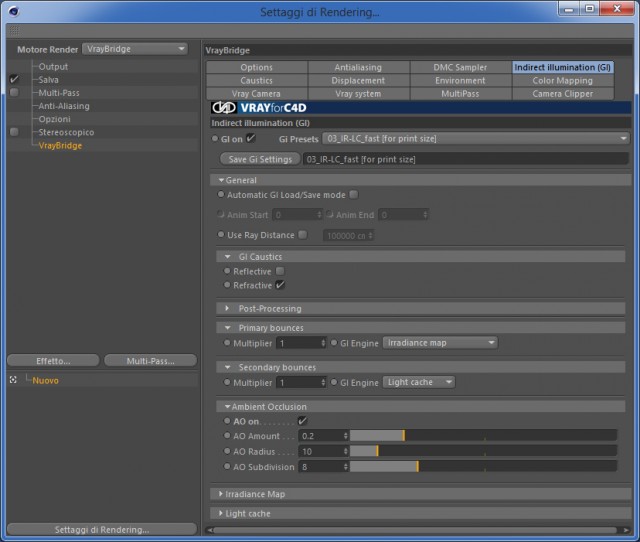Select Output in the settings list
640x542 pixels.
(x=53, y=67)
